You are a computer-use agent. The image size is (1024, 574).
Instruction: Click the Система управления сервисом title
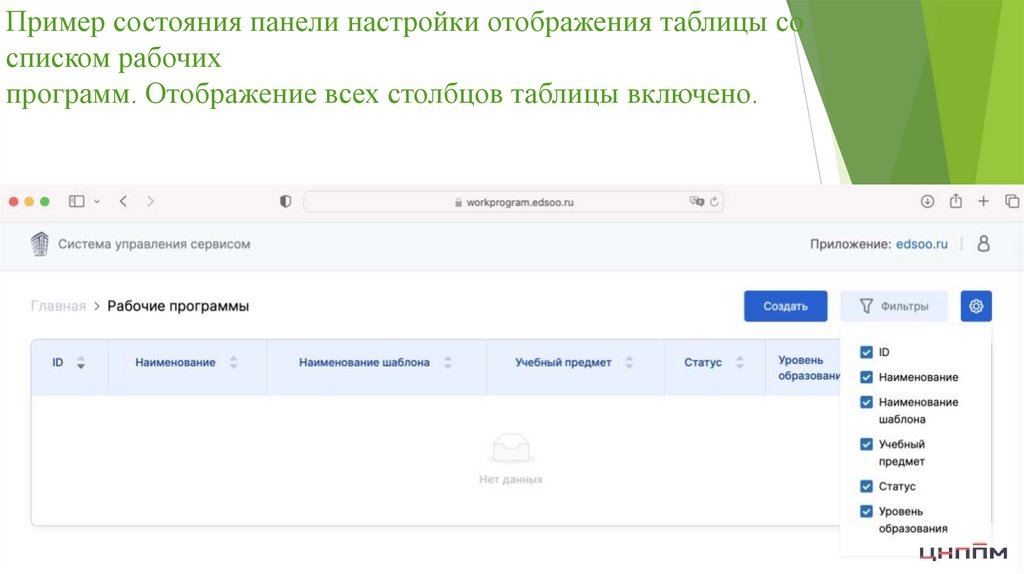(x=154, y=244)
